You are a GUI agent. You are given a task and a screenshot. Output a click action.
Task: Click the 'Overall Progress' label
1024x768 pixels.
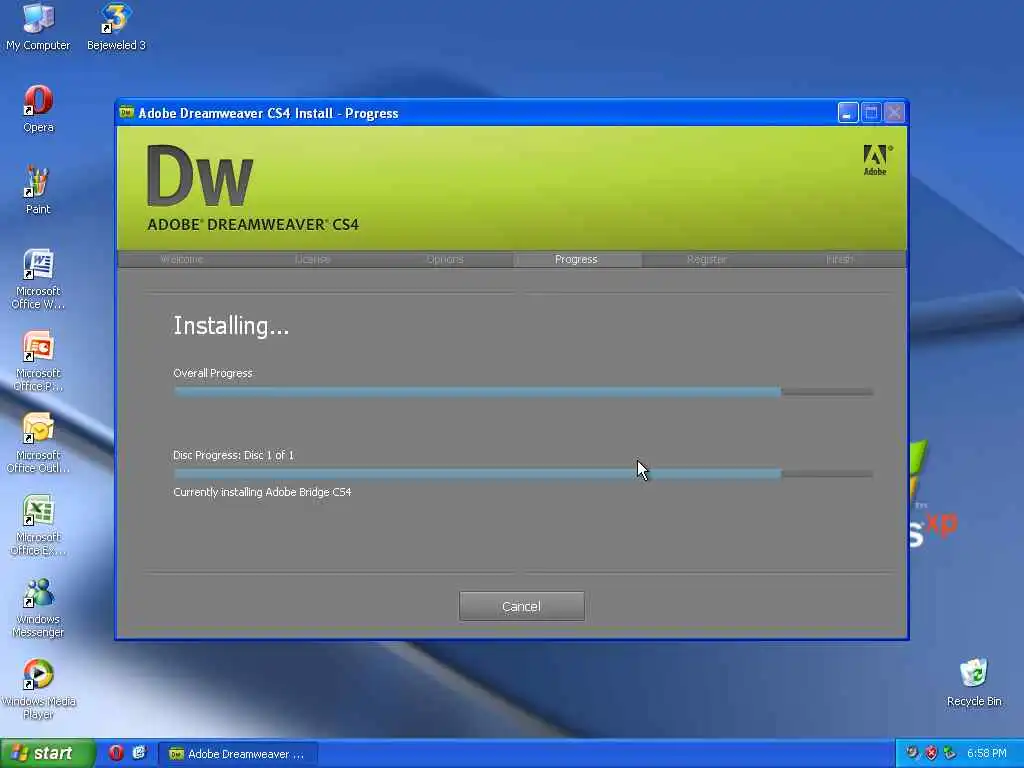coord(213,373)
